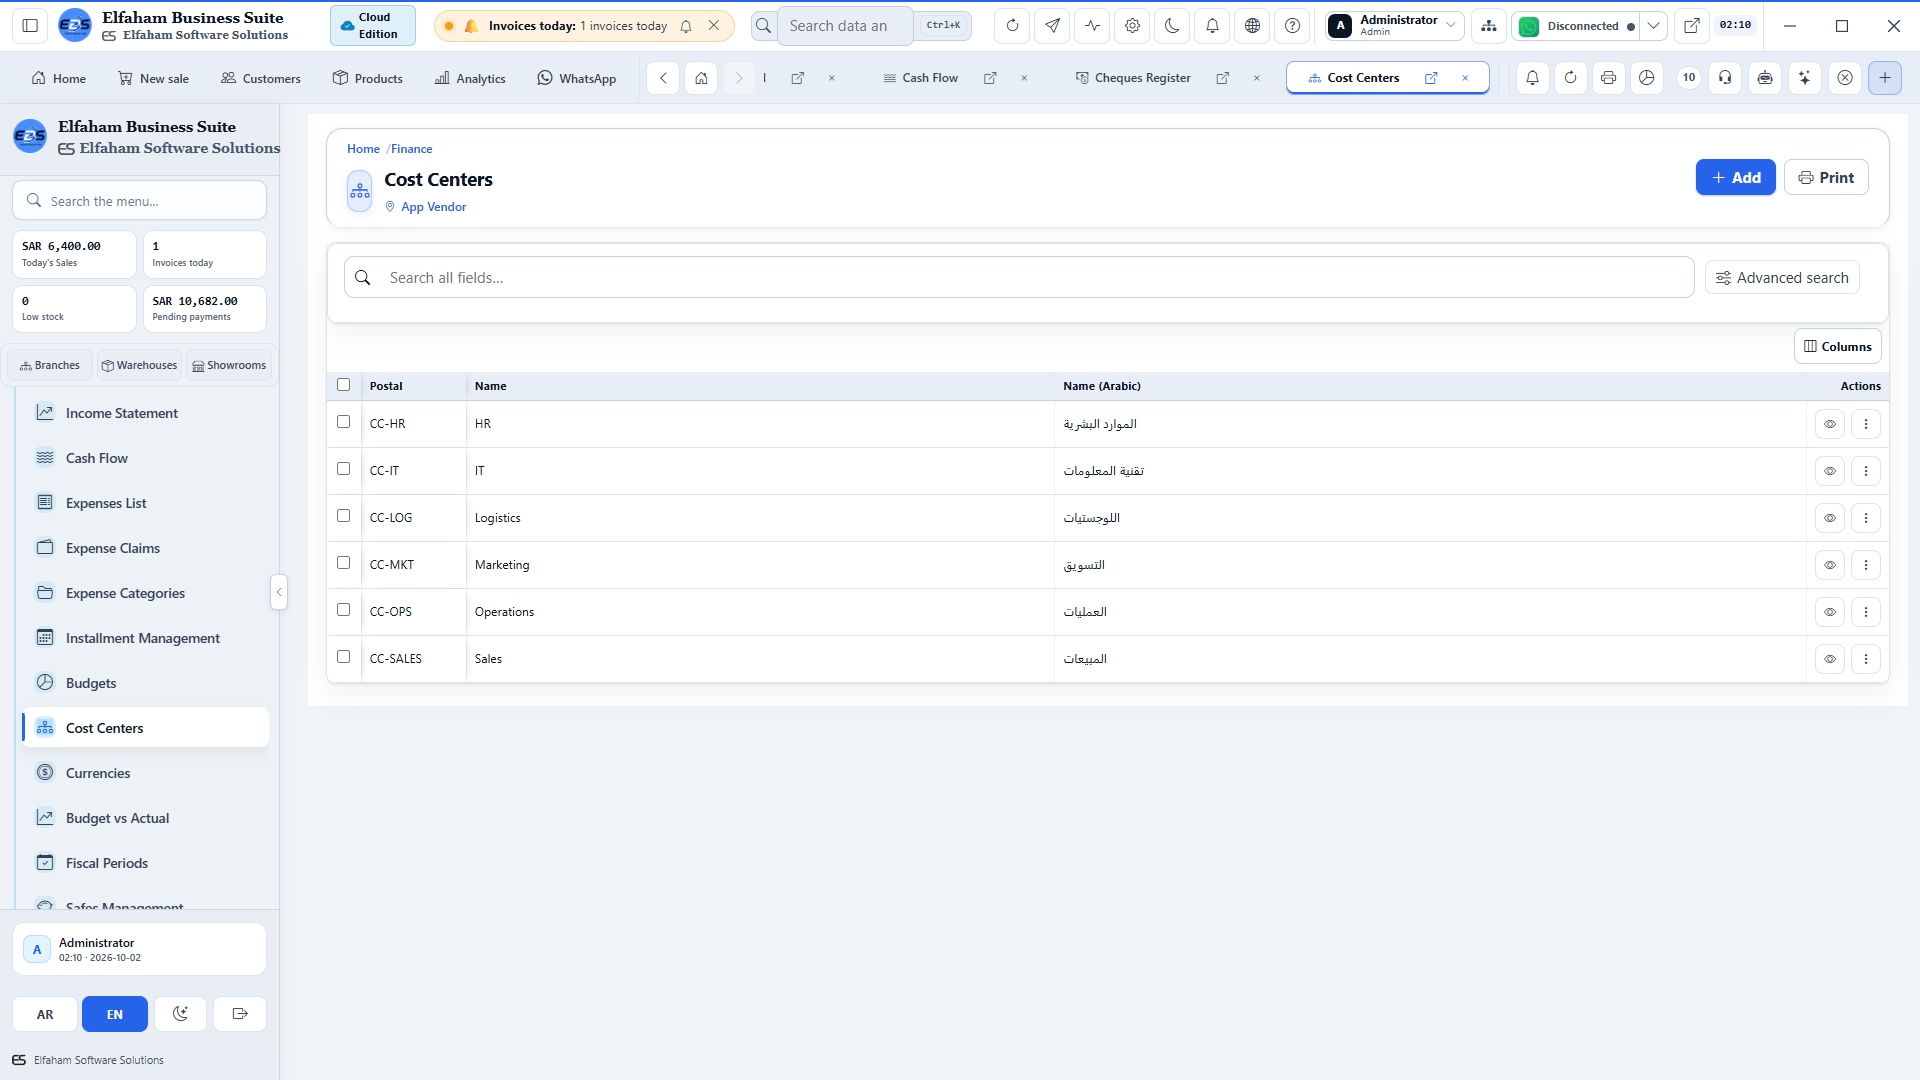This screenshot has width=1920, height=1080.
Task: Open Advanced search
Action: pyautogui.click(x=1782, y=278)
